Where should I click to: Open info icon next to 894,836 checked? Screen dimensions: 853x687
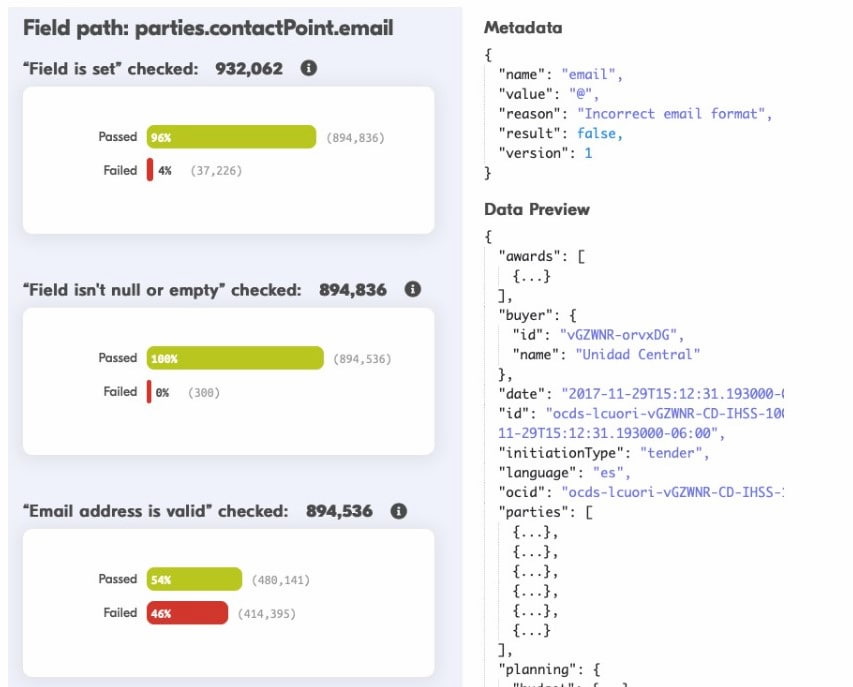(x=412, y=290)
